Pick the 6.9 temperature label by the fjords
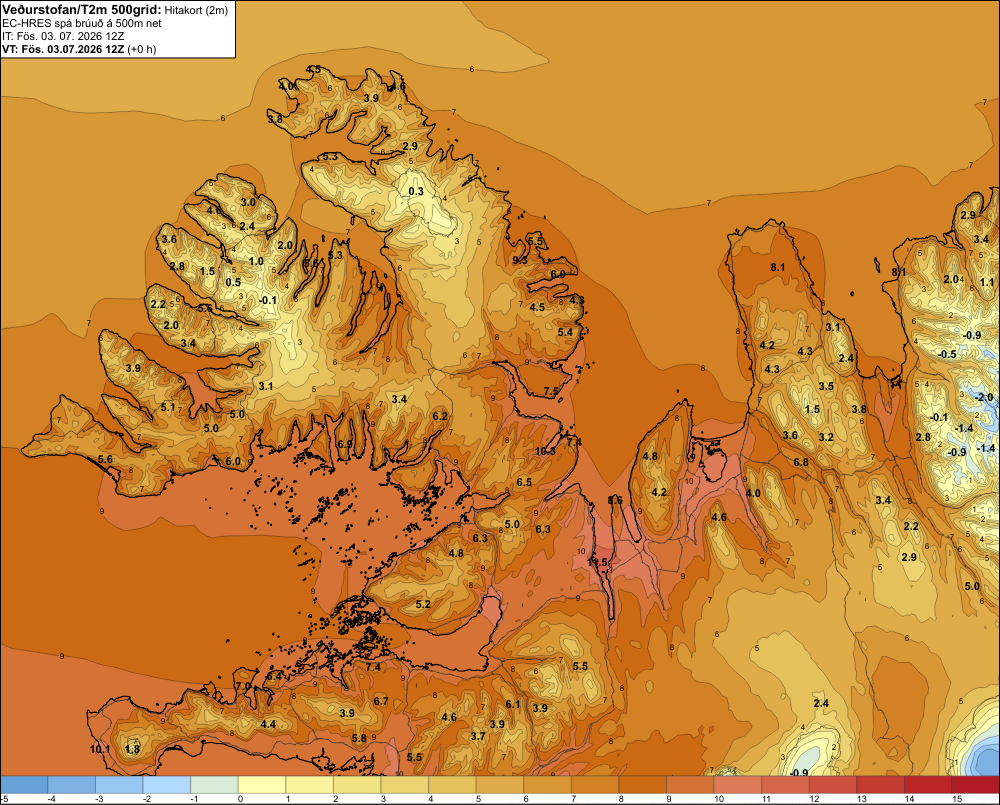The image size is (1000, 805). click(x=345, y=444)
